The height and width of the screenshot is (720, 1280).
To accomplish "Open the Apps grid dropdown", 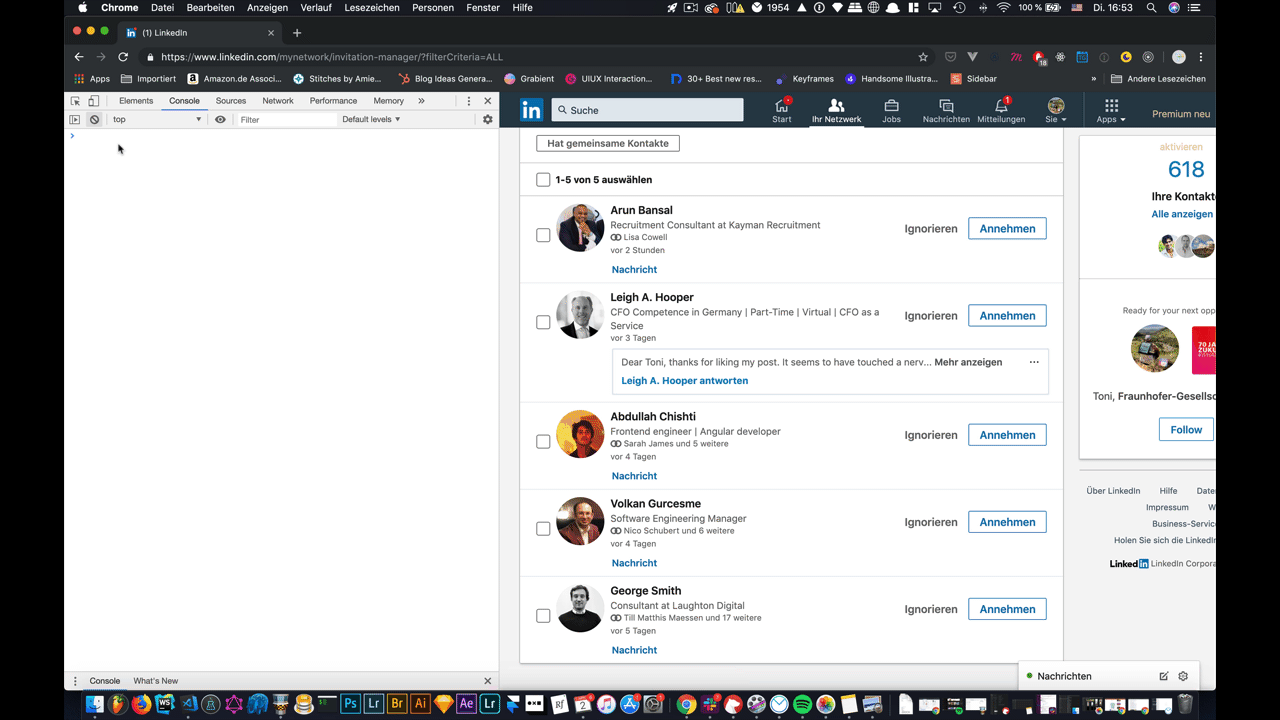I will tap(1111, 110).
